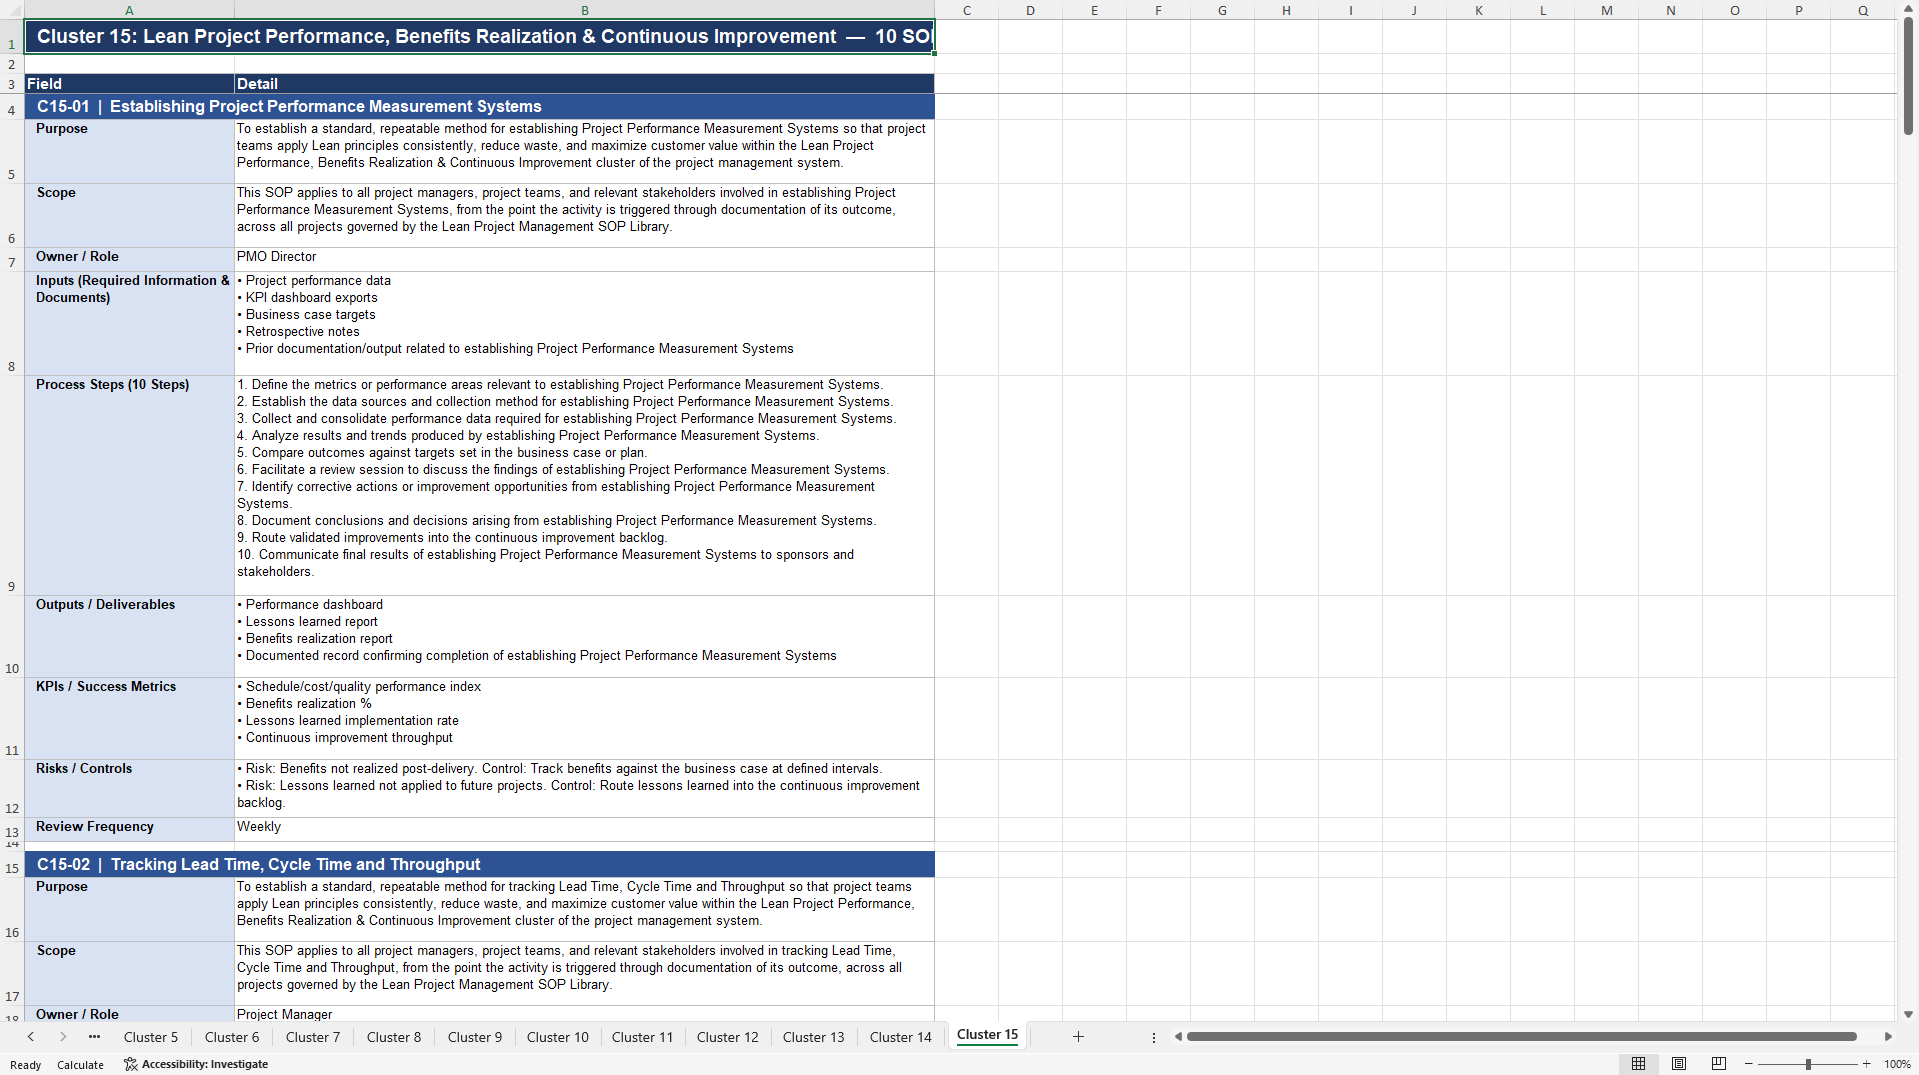The height and width of the screenshot is (1075, 1919).
Task: Open the hidden sheets ellipsis menu
Action: pos(94,1037)
